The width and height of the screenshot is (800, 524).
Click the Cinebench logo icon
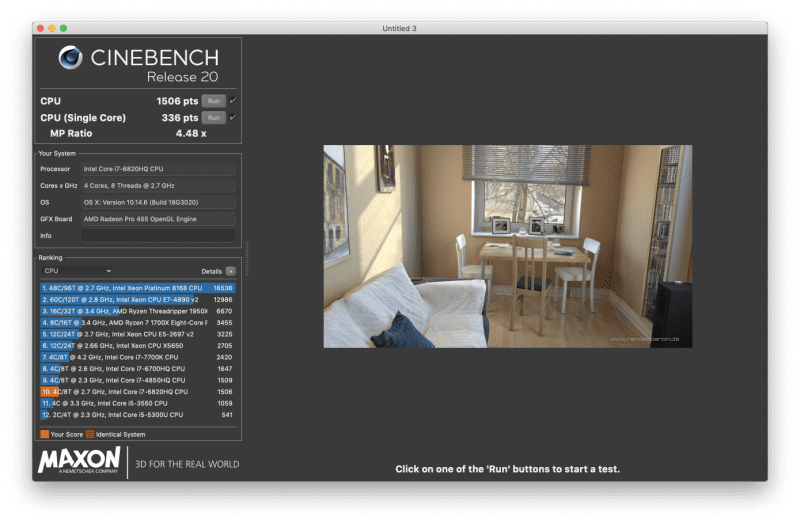click(70, 57)
